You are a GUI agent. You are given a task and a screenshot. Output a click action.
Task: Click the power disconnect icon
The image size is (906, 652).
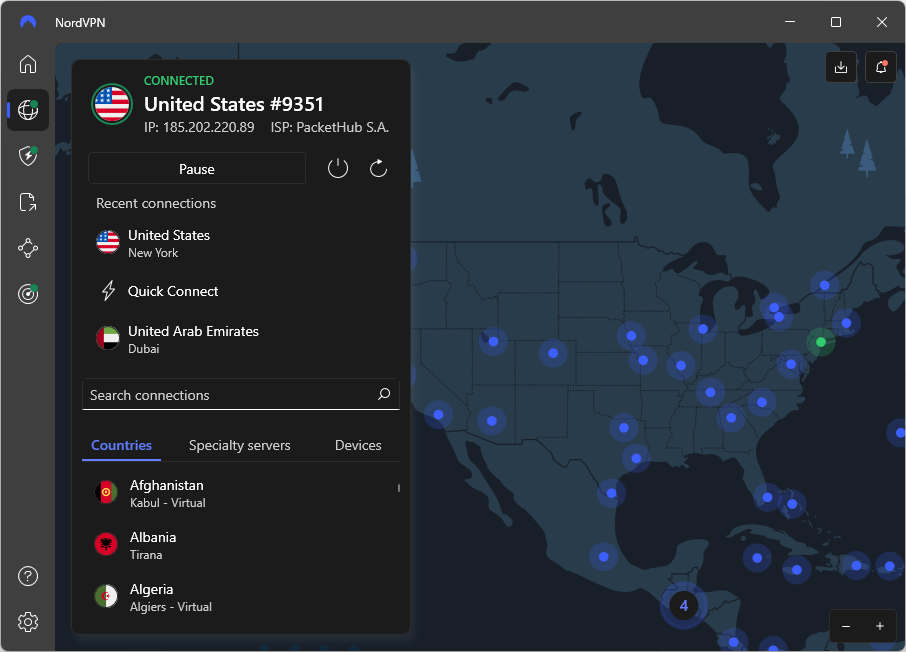pyautogui.click(x=338, y=168)
